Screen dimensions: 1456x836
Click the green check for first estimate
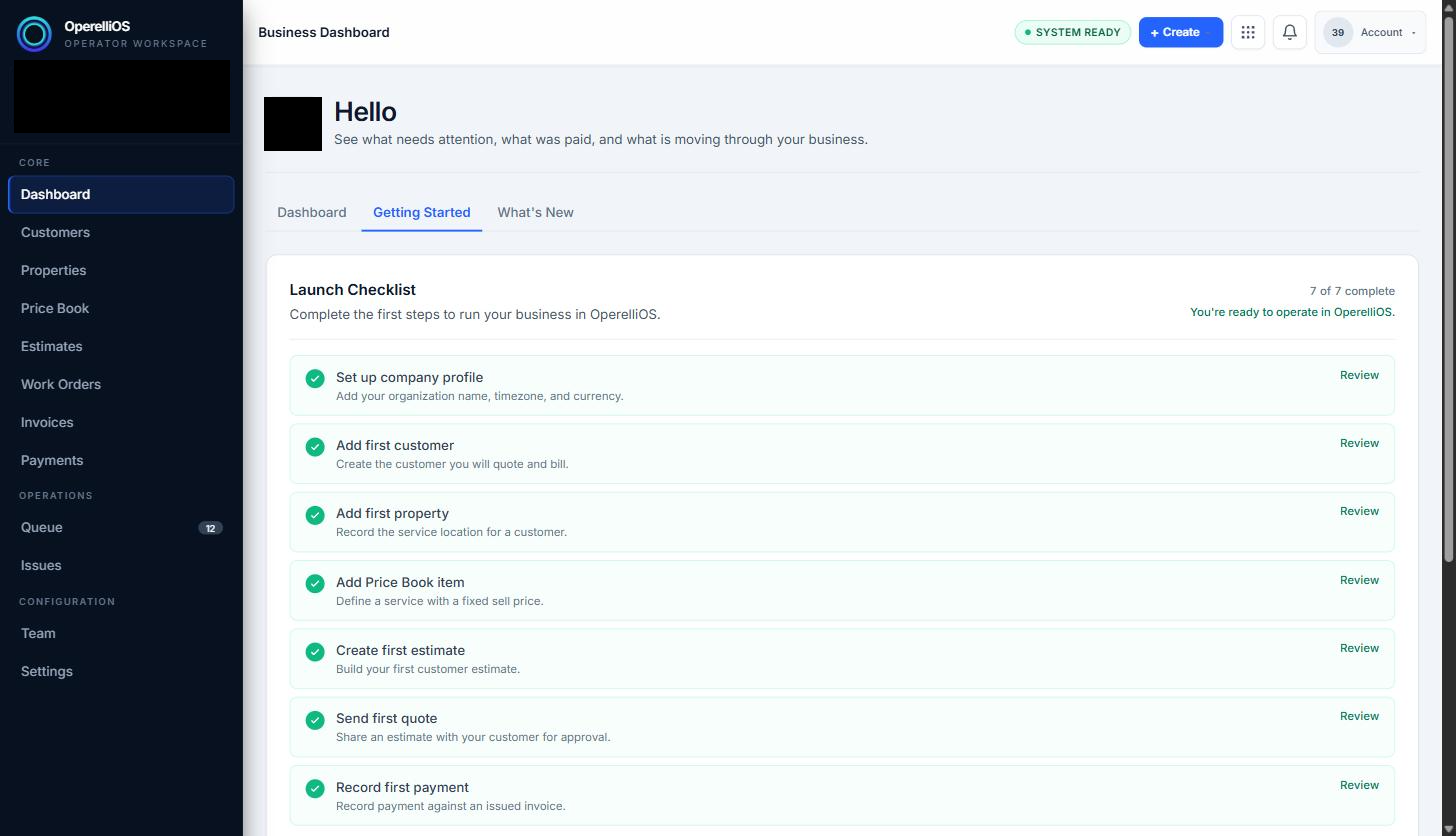(315, 651)
